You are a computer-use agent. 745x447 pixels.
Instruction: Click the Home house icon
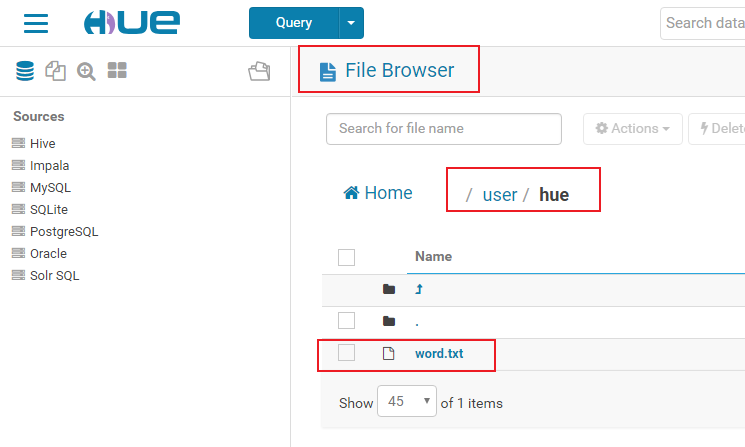tap(352, 192)
